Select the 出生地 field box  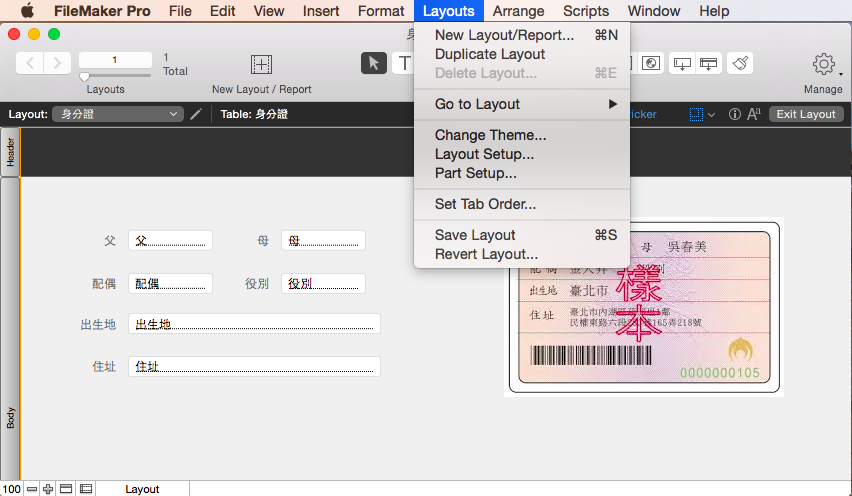click(254, 324)
